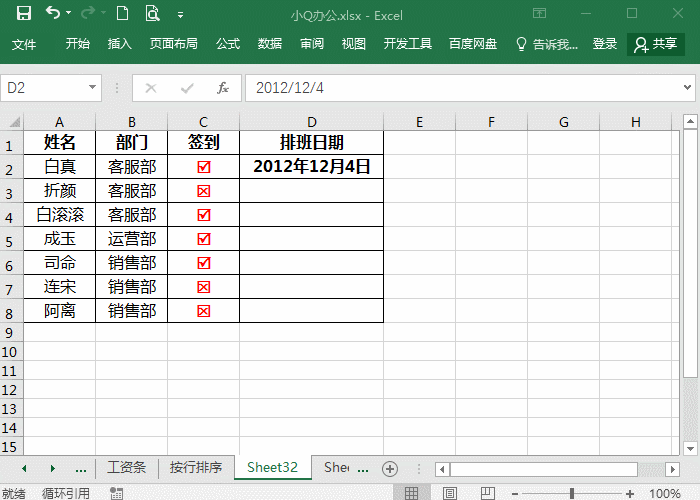
Task: Click the checked box in 白真 row
Action: click(x=204, y=167)
